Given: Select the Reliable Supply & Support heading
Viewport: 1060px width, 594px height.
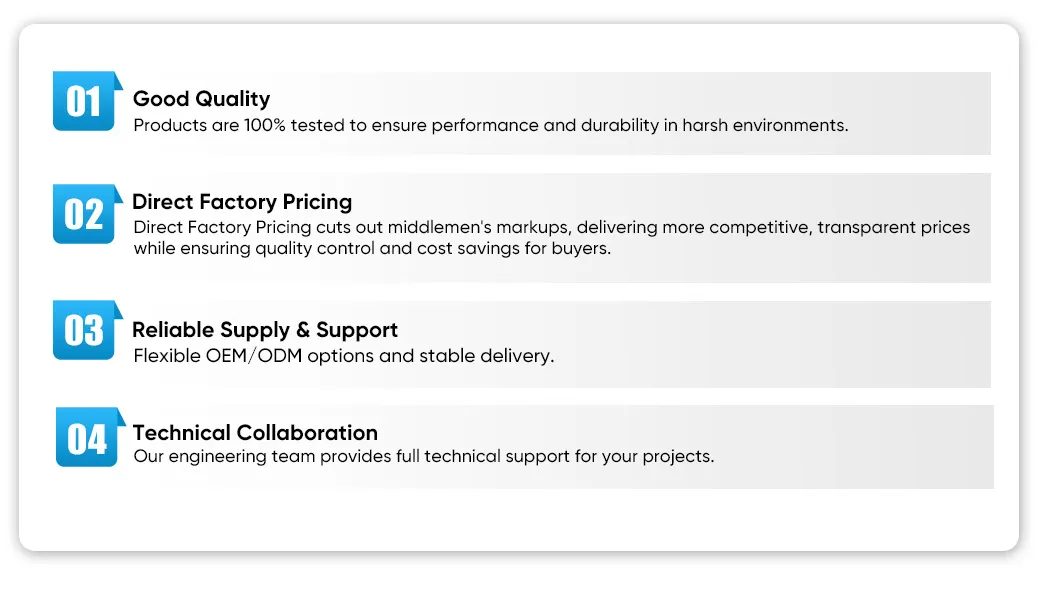Looking at the screenshot, I should (265, 330).
